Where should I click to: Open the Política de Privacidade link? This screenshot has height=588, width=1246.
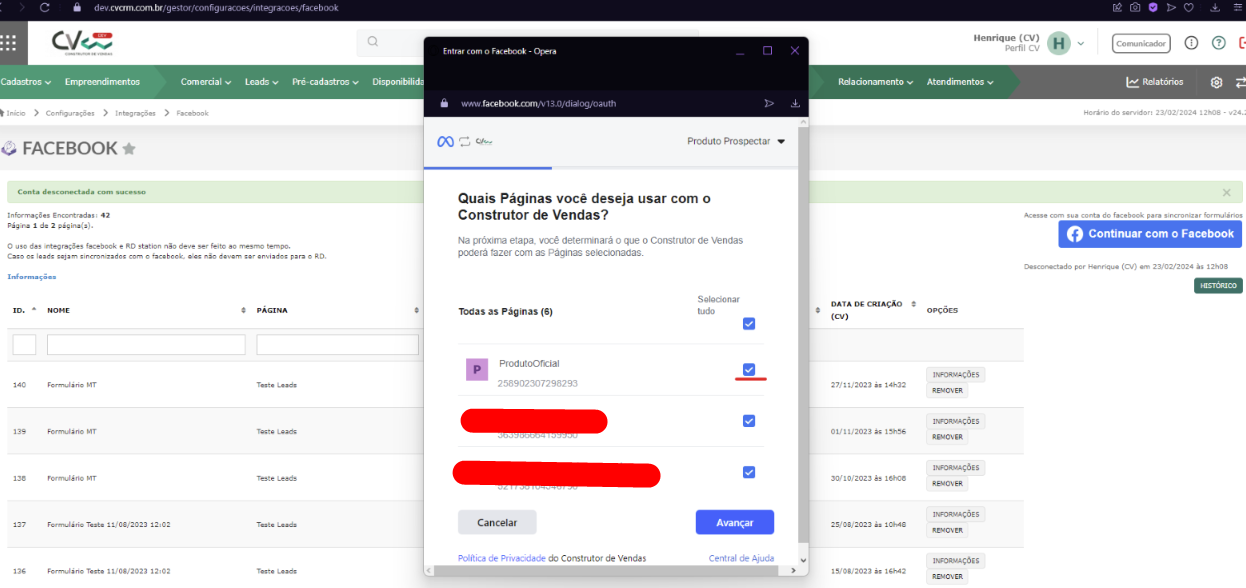point(502,558)
